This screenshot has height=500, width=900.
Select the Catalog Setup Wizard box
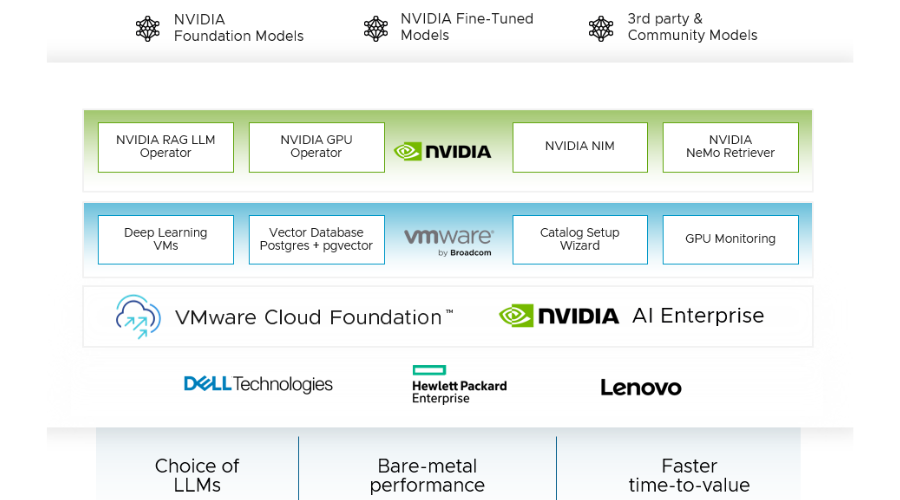click(x=580, y=239)
